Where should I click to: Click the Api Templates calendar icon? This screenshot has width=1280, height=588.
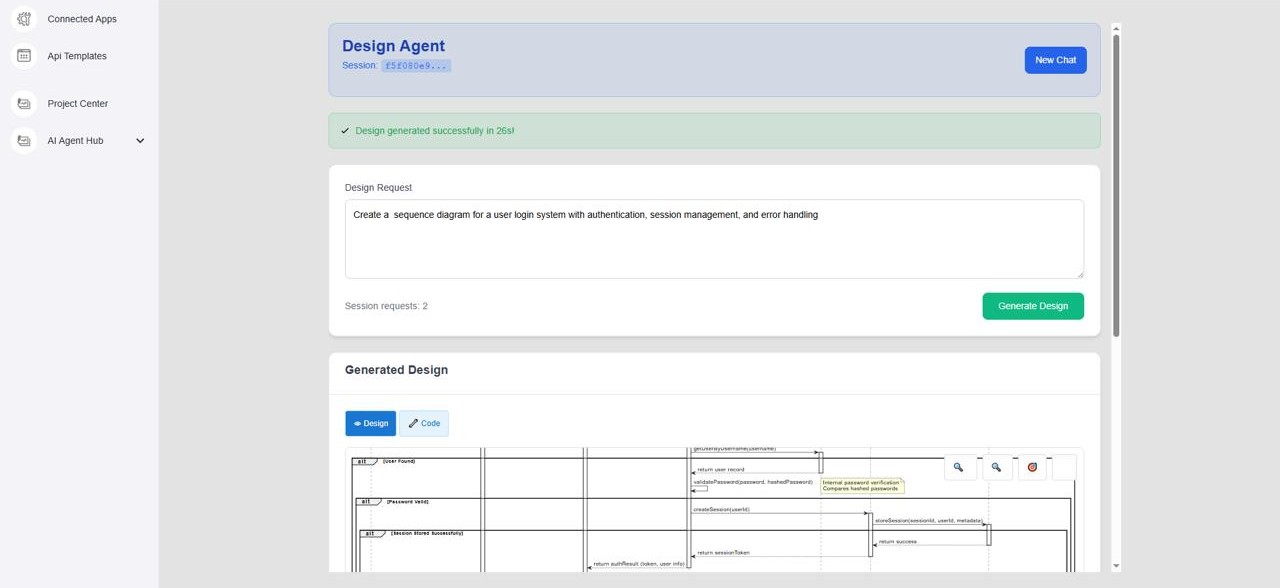(24, 56)
